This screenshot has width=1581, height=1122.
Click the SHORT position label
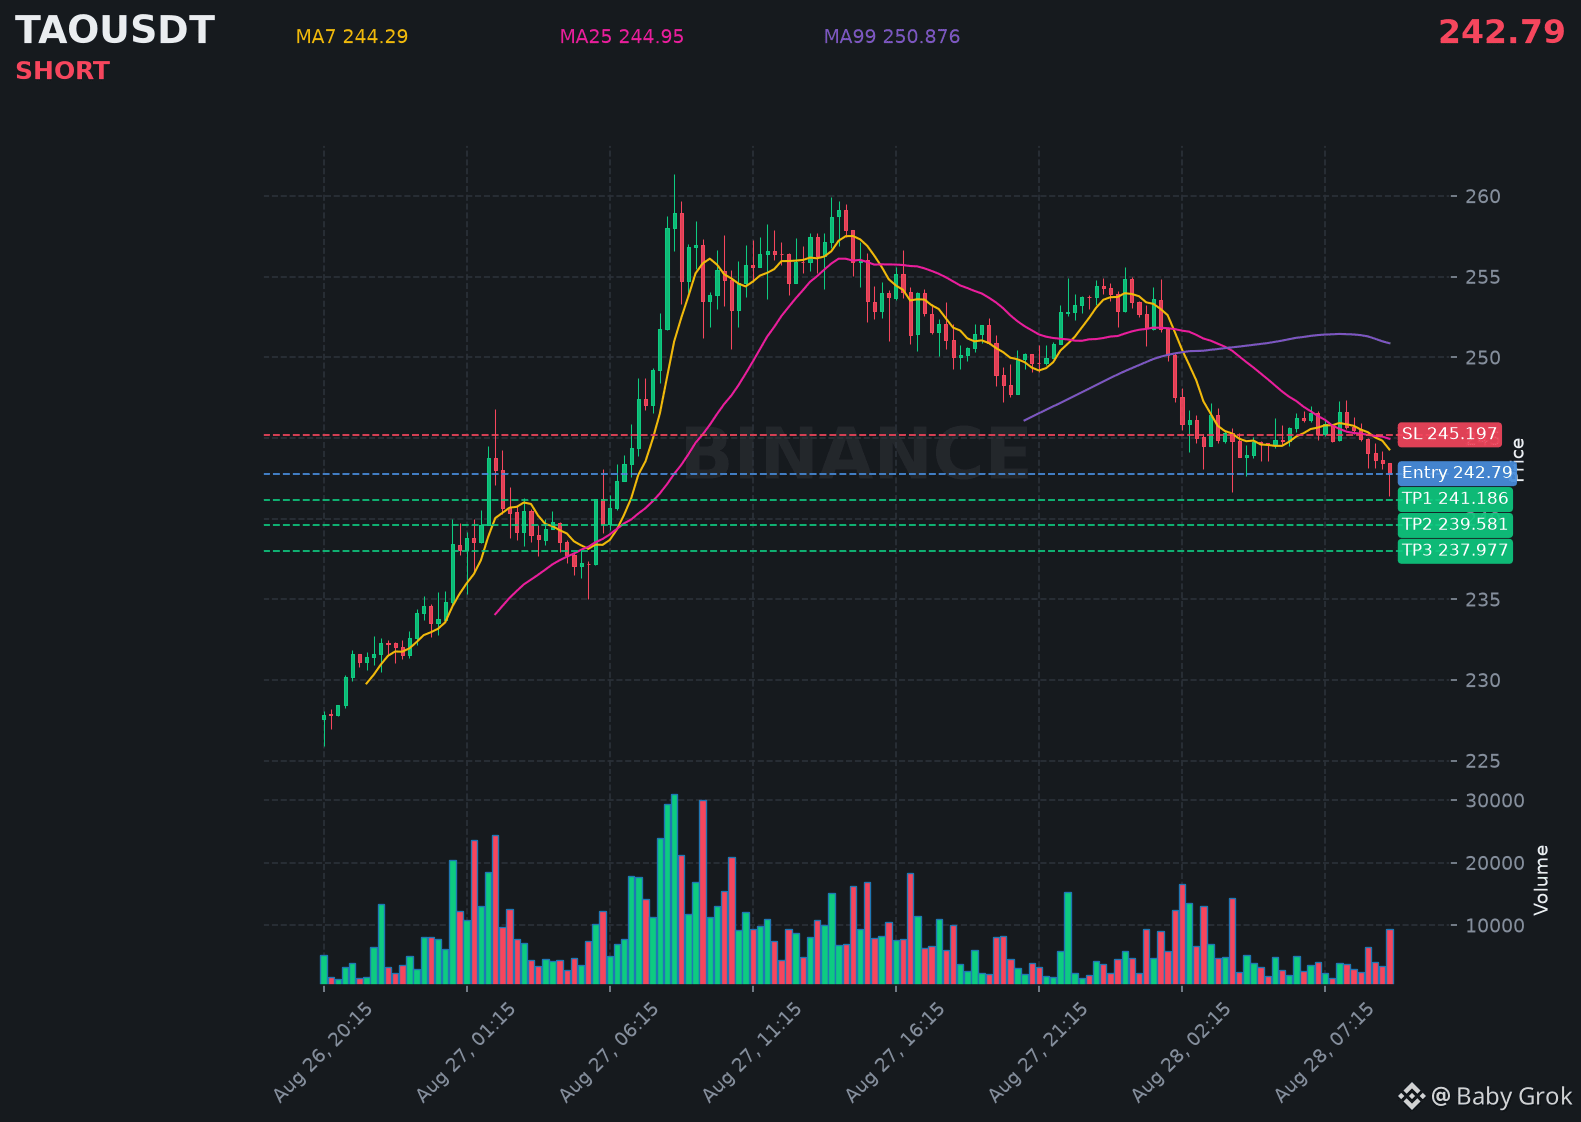(62, 71)
